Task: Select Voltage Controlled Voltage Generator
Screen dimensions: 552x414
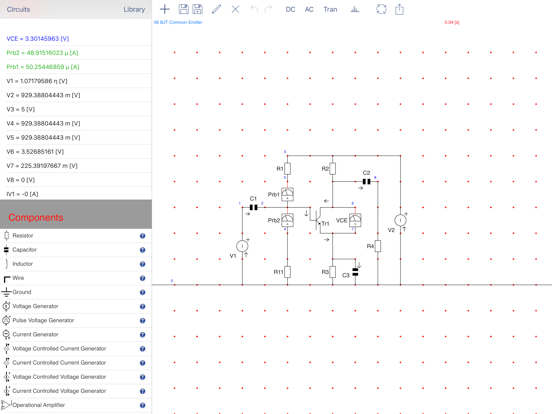Action: click(x=76, y=376)
